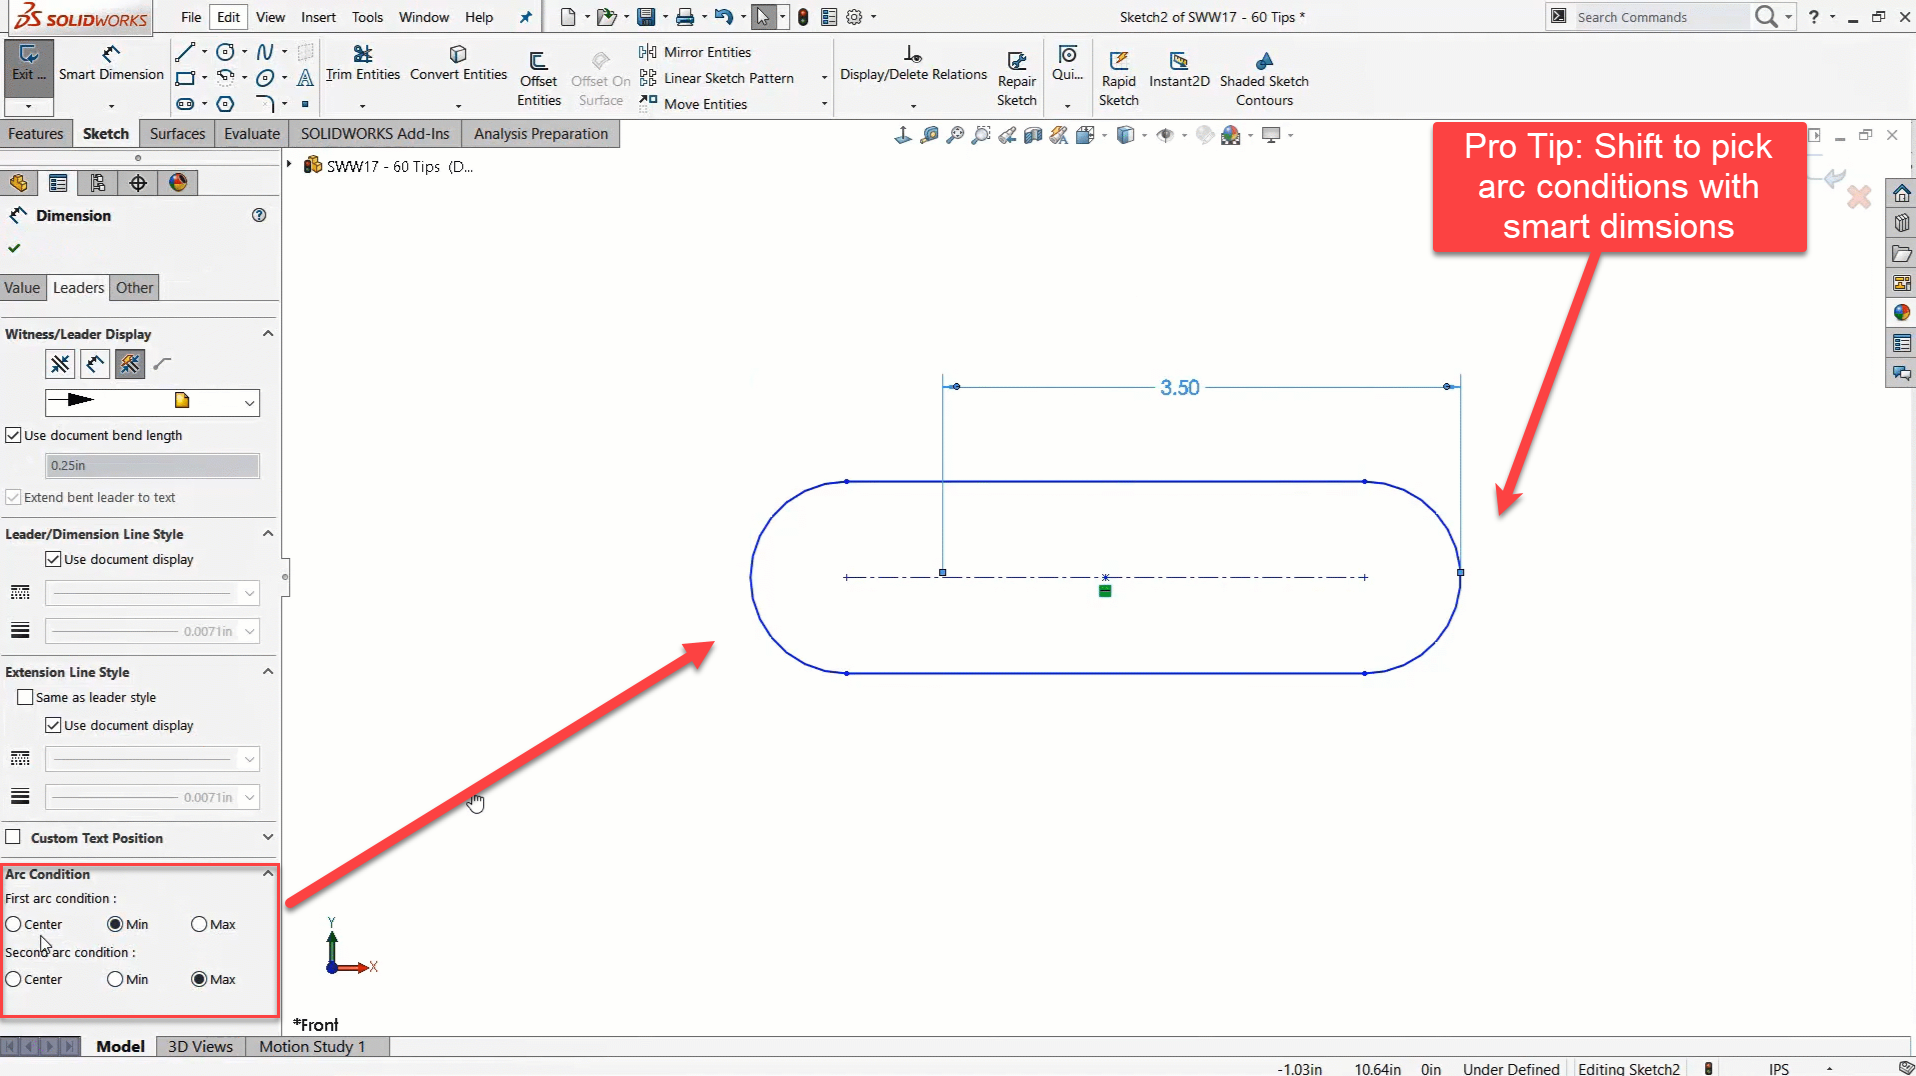Viewport: 1916px width, 1076px height.
Task: Select Center for first arc condition
Action: tap(14, 924)
